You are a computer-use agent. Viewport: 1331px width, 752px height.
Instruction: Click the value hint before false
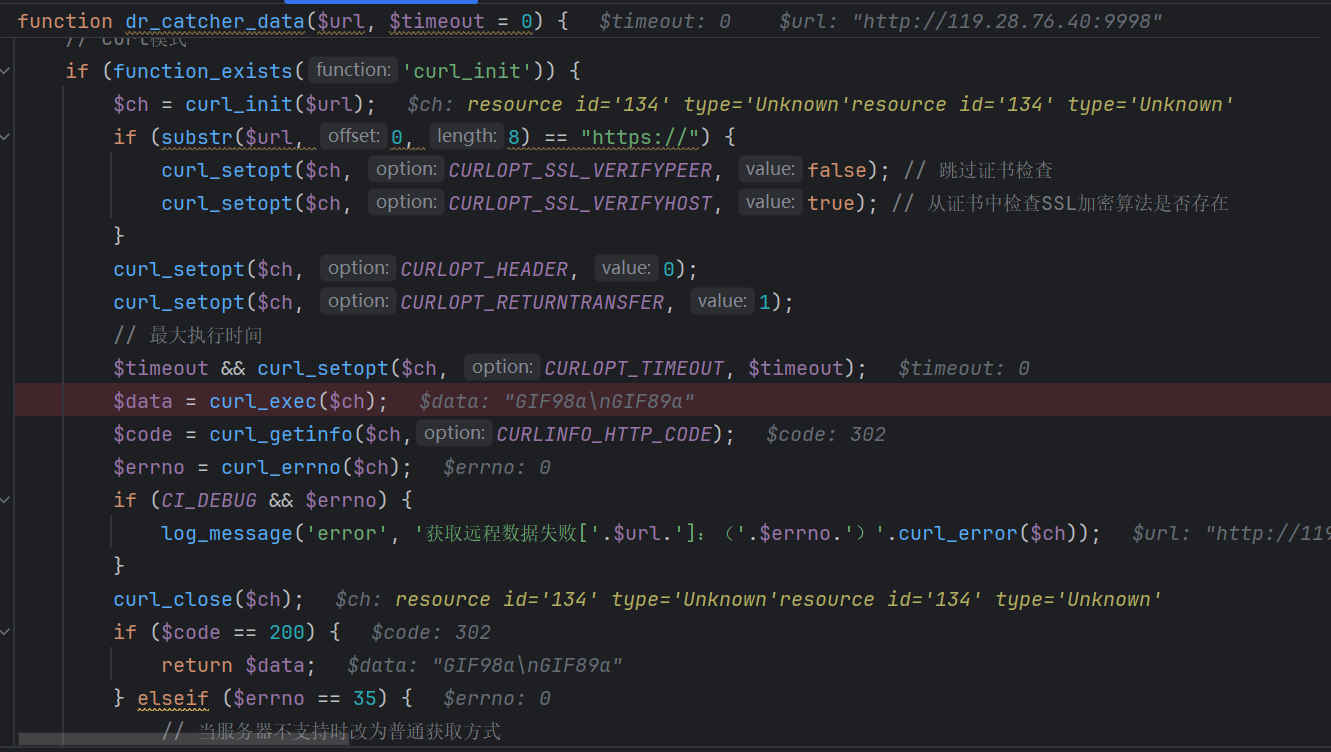tap(770, 169)
